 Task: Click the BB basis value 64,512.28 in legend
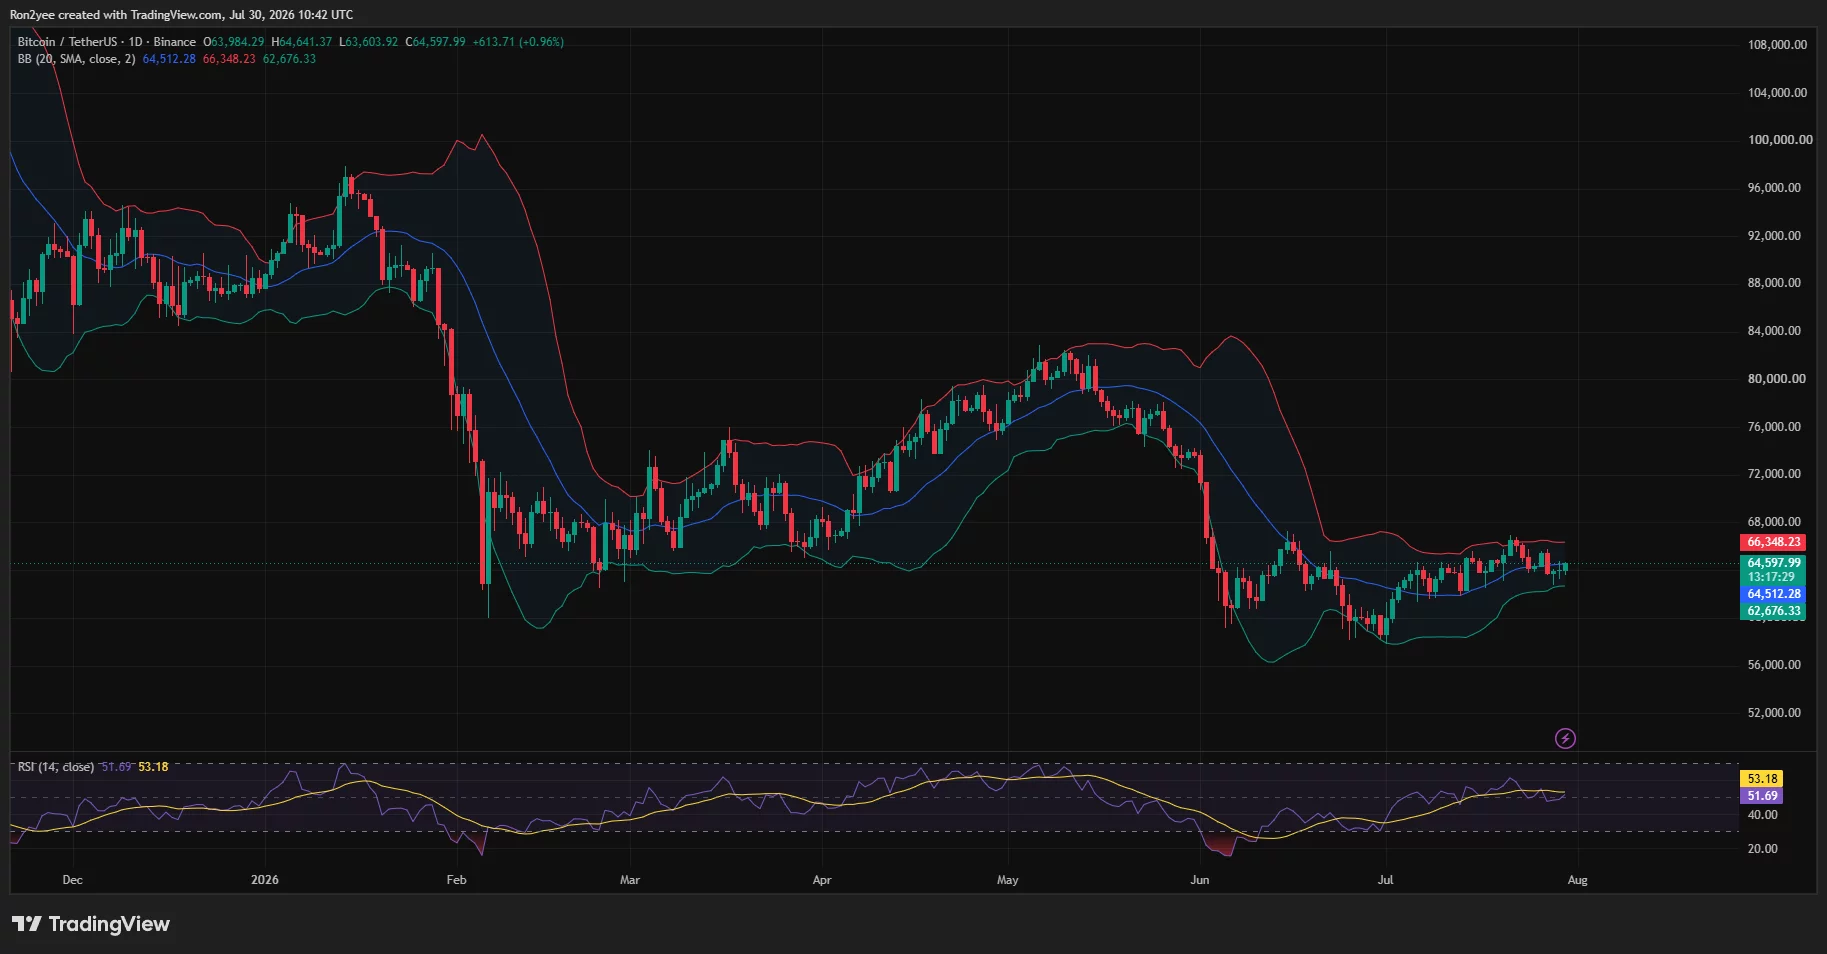(x=169, y=59)
